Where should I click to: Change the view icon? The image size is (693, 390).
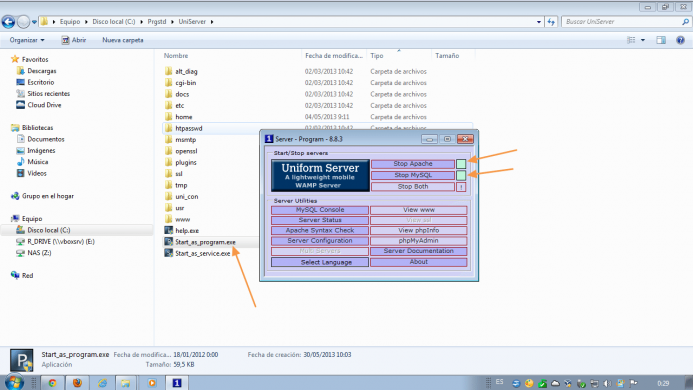[x=631, y=40]
